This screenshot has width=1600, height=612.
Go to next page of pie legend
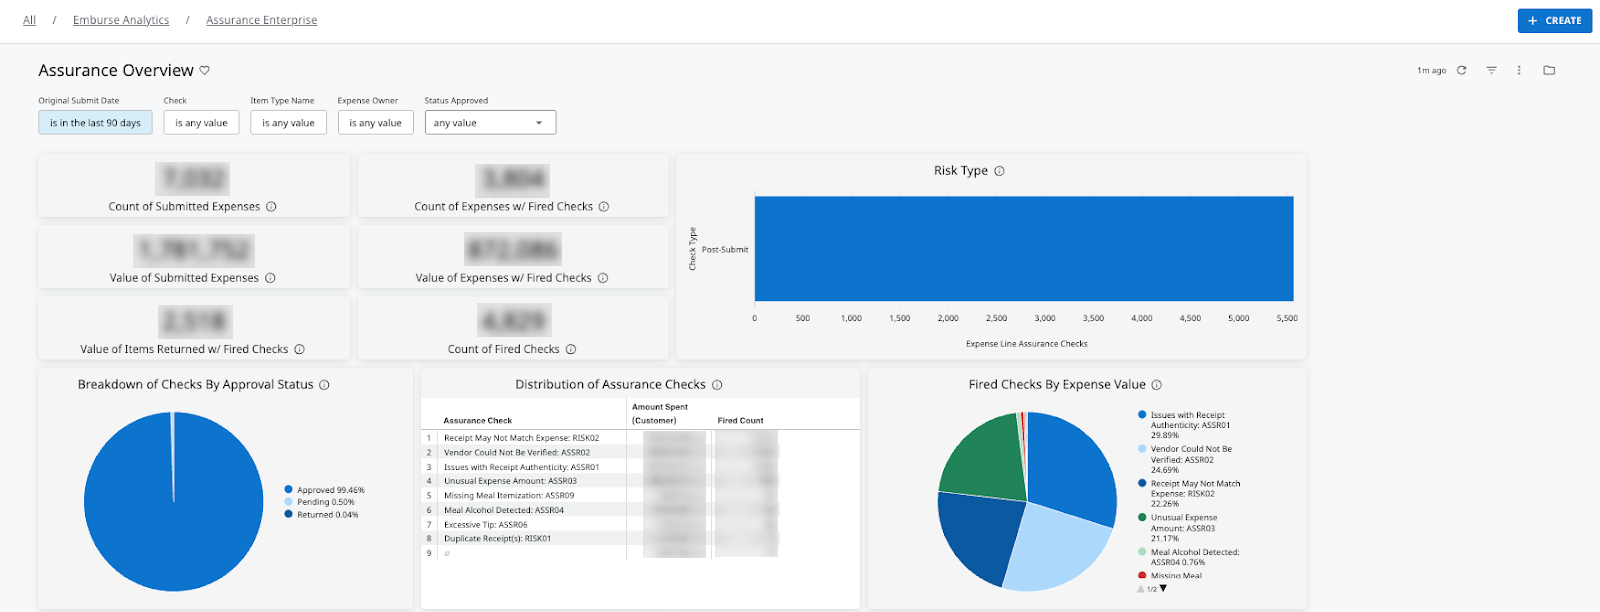point(1163,589)
